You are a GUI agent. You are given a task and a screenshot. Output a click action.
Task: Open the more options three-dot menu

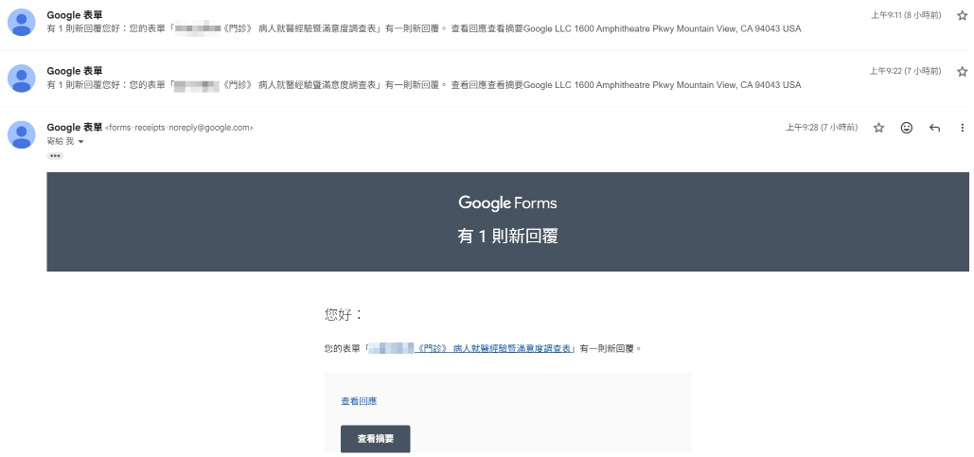coord(962,128)
